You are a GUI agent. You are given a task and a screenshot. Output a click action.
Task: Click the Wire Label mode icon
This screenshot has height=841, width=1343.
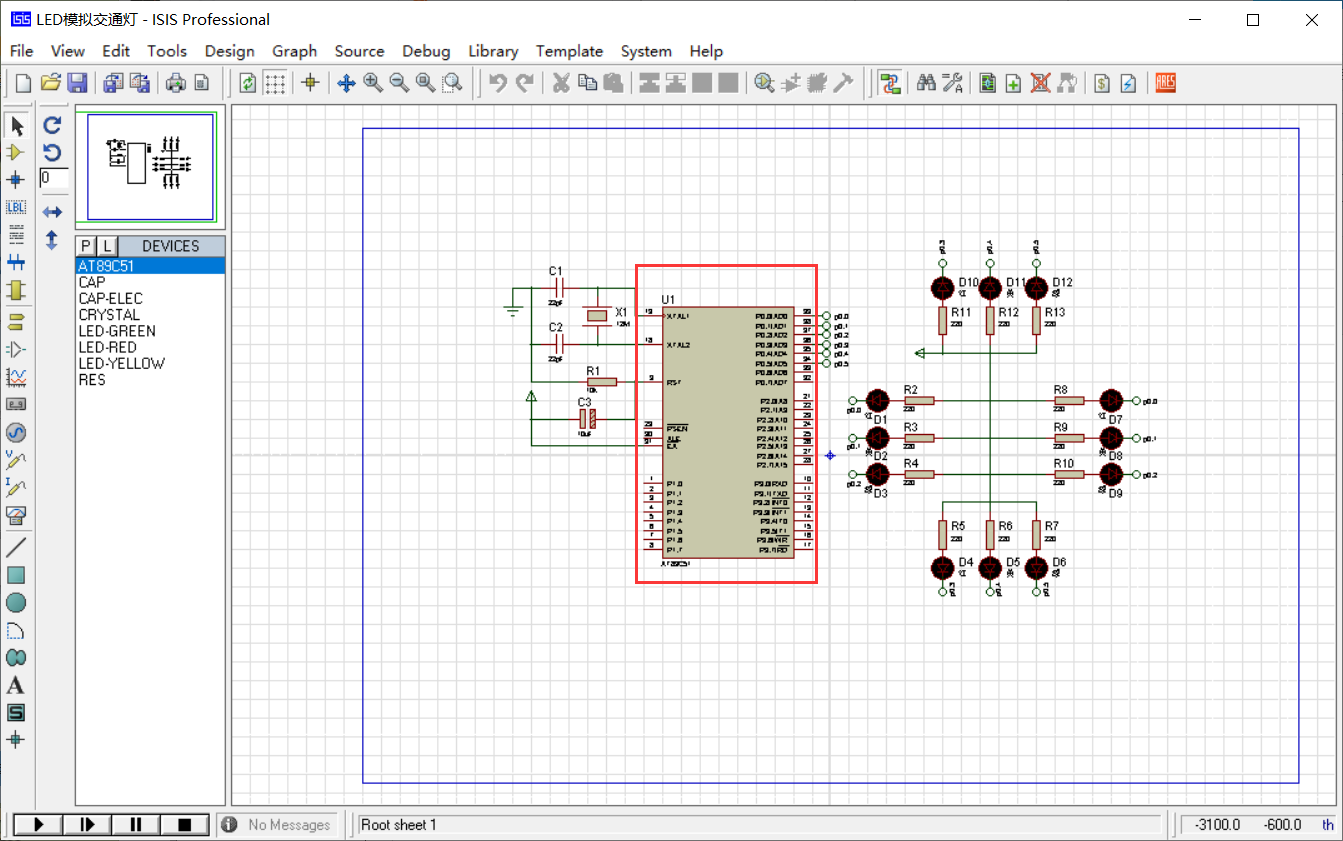[x=16, y=207]
